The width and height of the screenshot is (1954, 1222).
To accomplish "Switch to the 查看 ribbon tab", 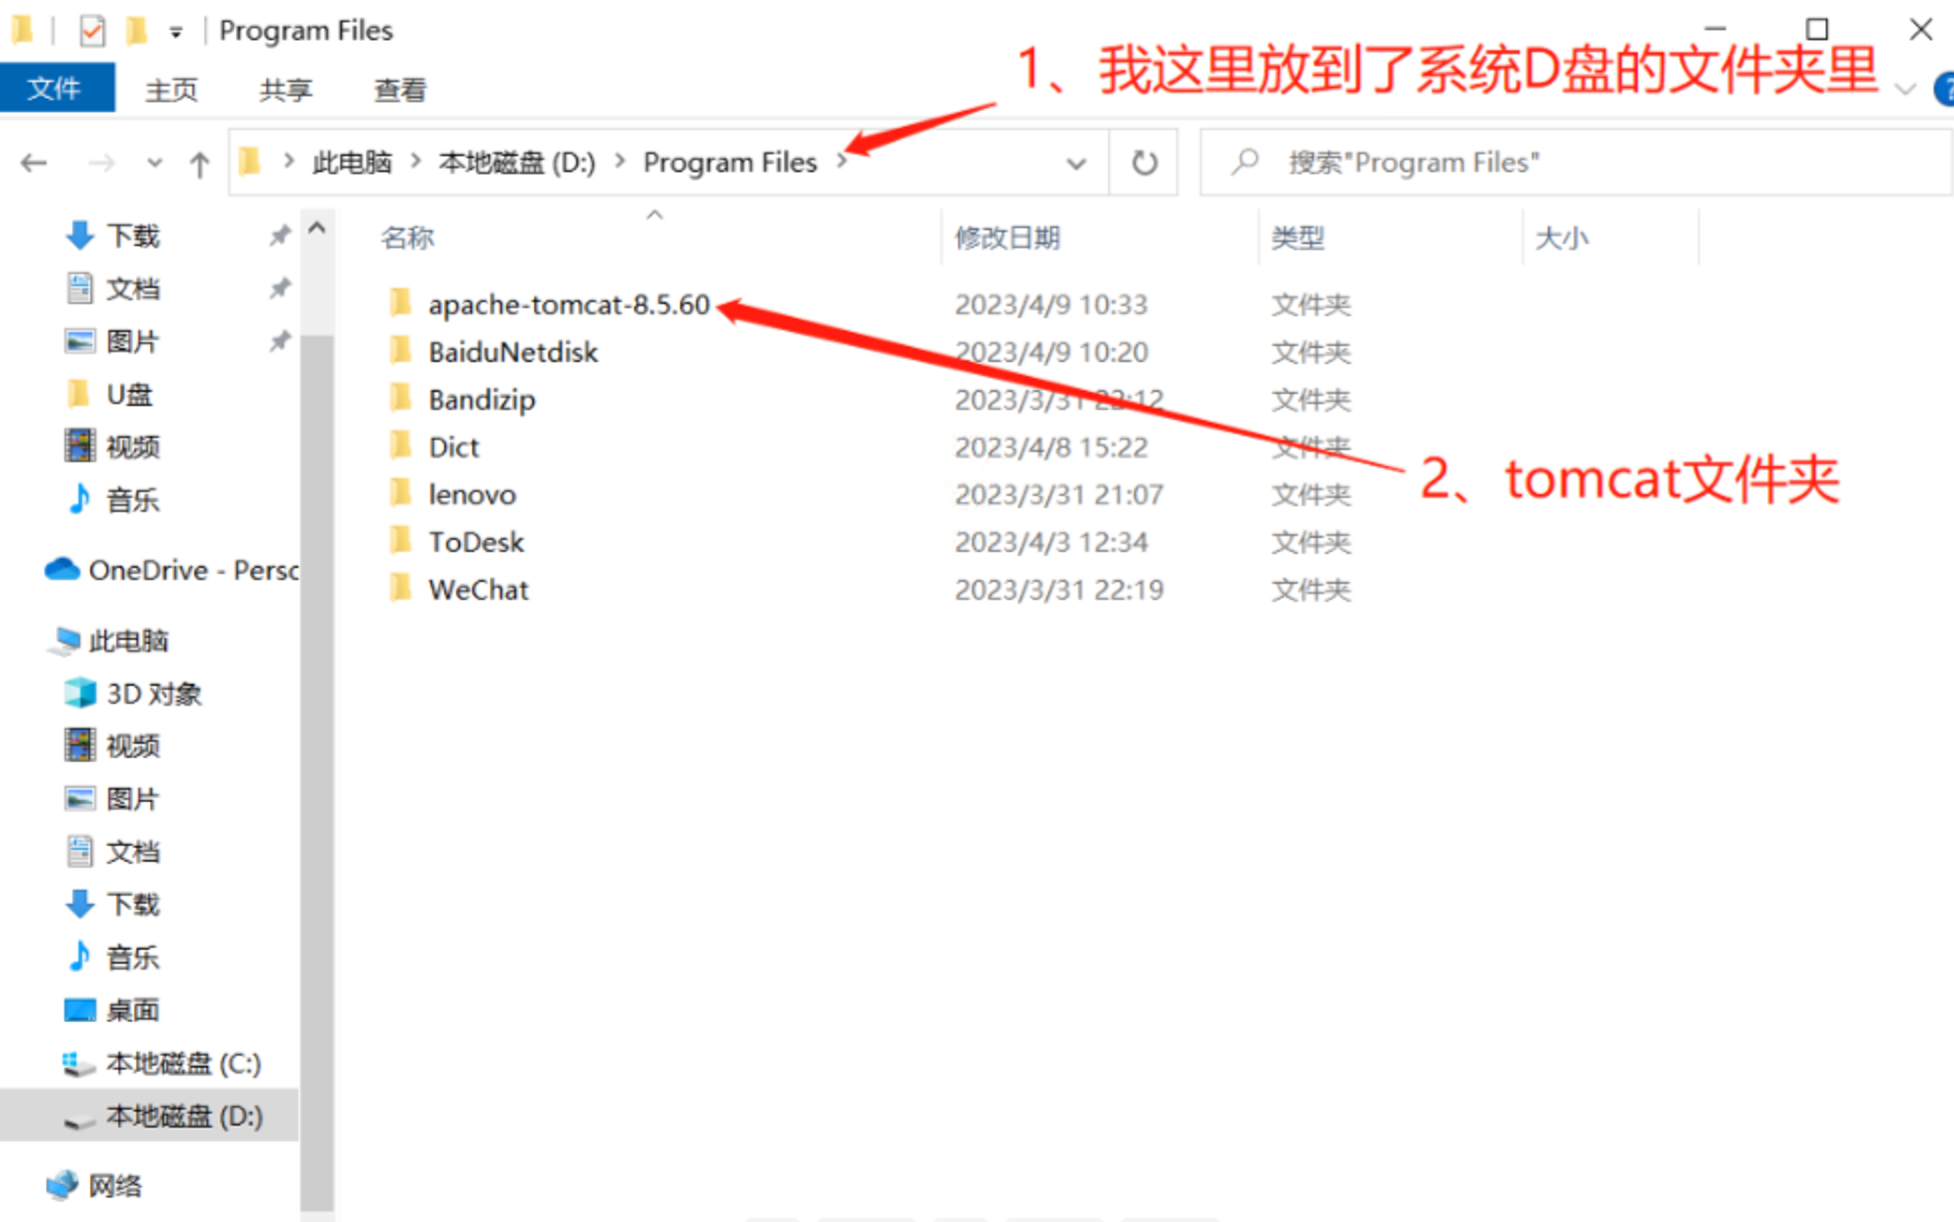I will [400, 90].
